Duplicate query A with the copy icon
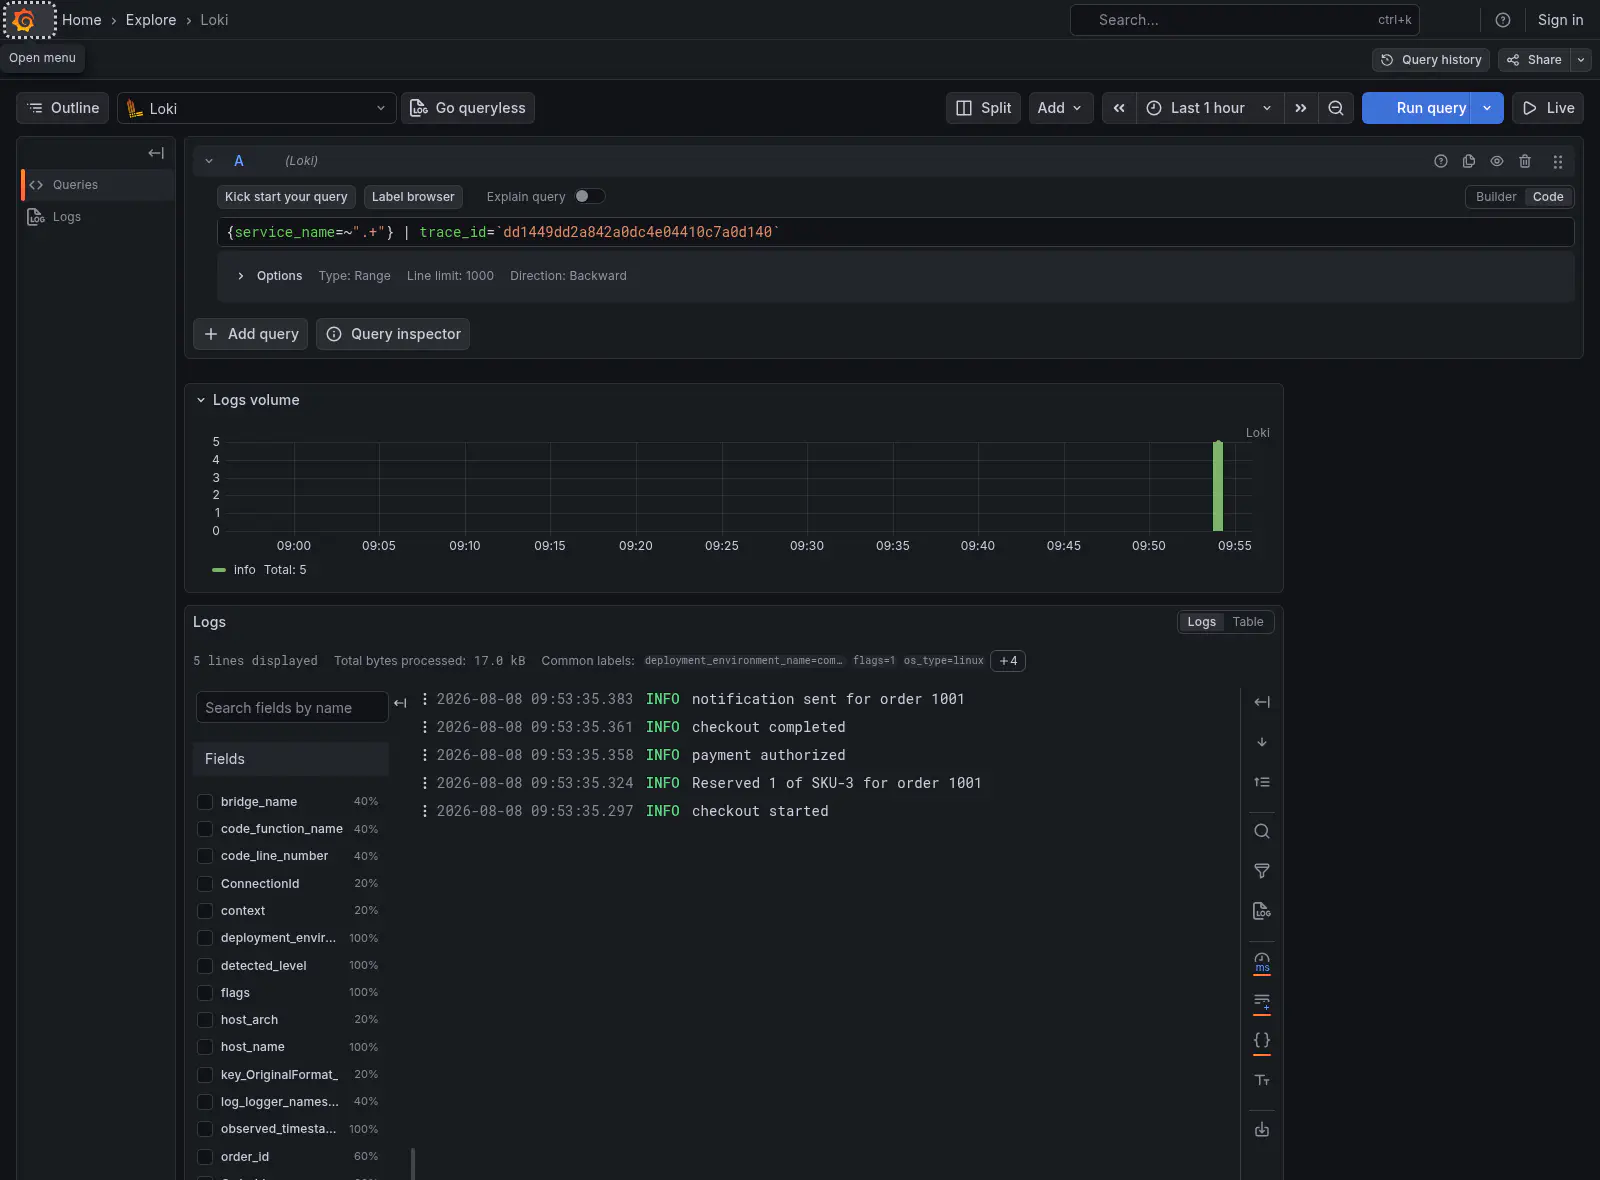The width and height of the screenshot is (1600, 1180). pyautogui.click(x=1469, y=161)
